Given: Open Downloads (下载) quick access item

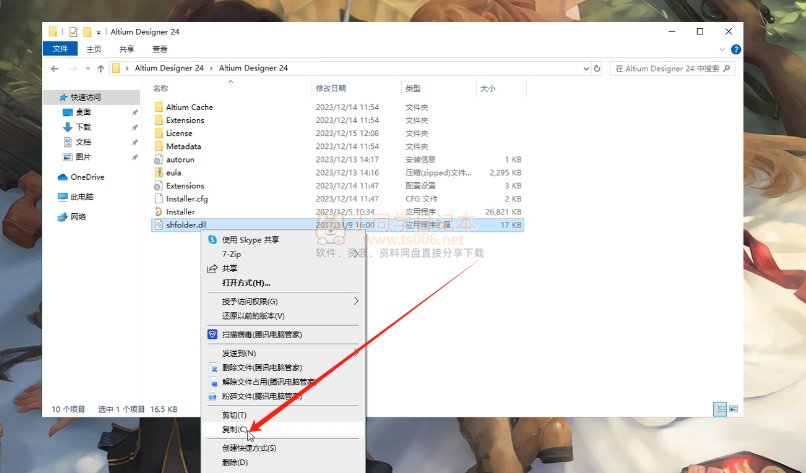Looking at the screenshot, I should click(x=77, y=126).
